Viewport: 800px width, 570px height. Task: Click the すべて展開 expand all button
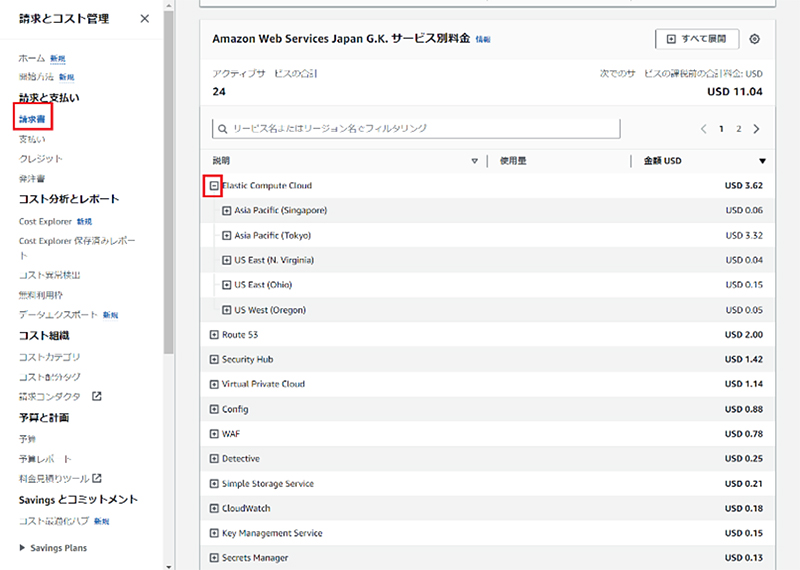(x=697, y=39)
